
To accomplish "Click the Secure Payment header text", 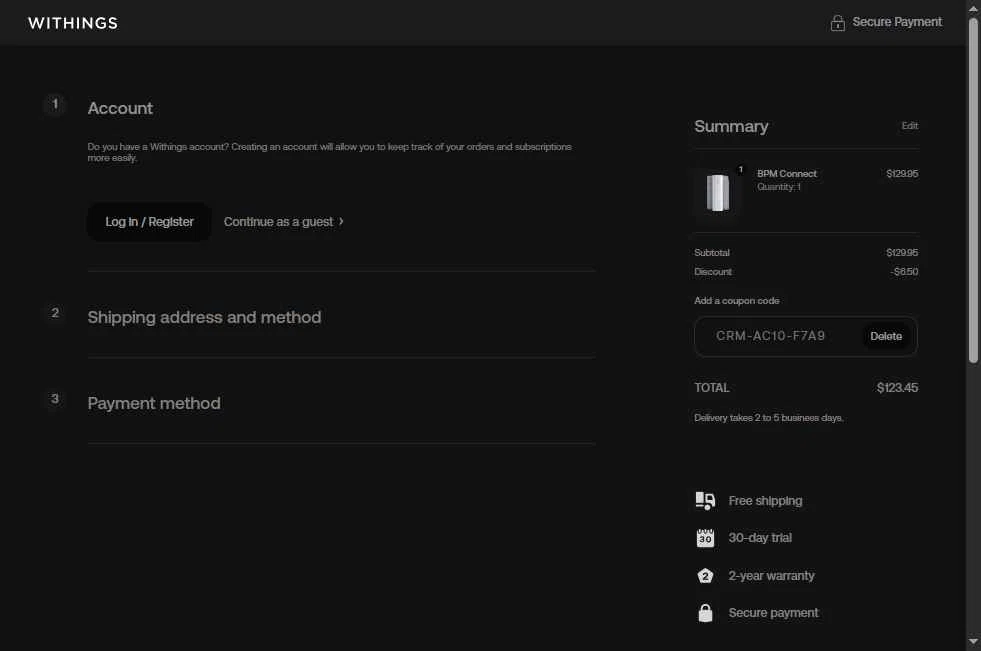I will pos(897,22).
